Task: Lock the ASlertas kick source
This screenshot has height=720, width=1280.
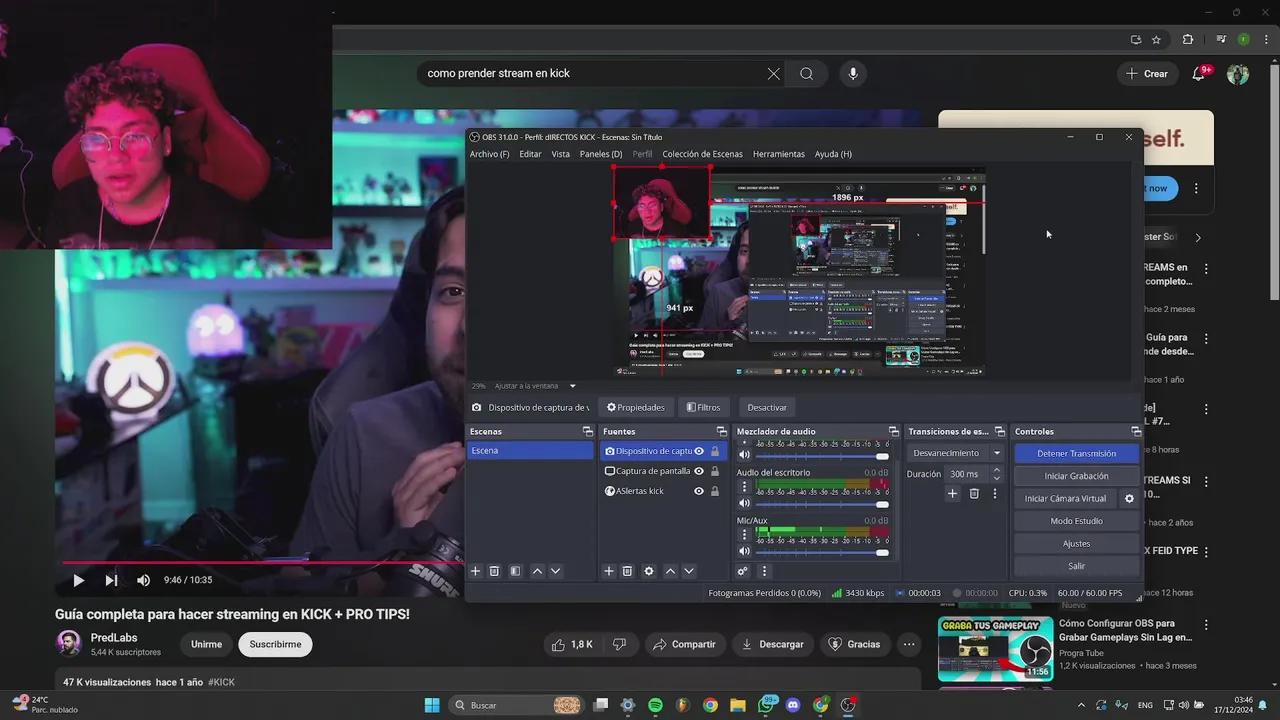Action: click(715, 491)
